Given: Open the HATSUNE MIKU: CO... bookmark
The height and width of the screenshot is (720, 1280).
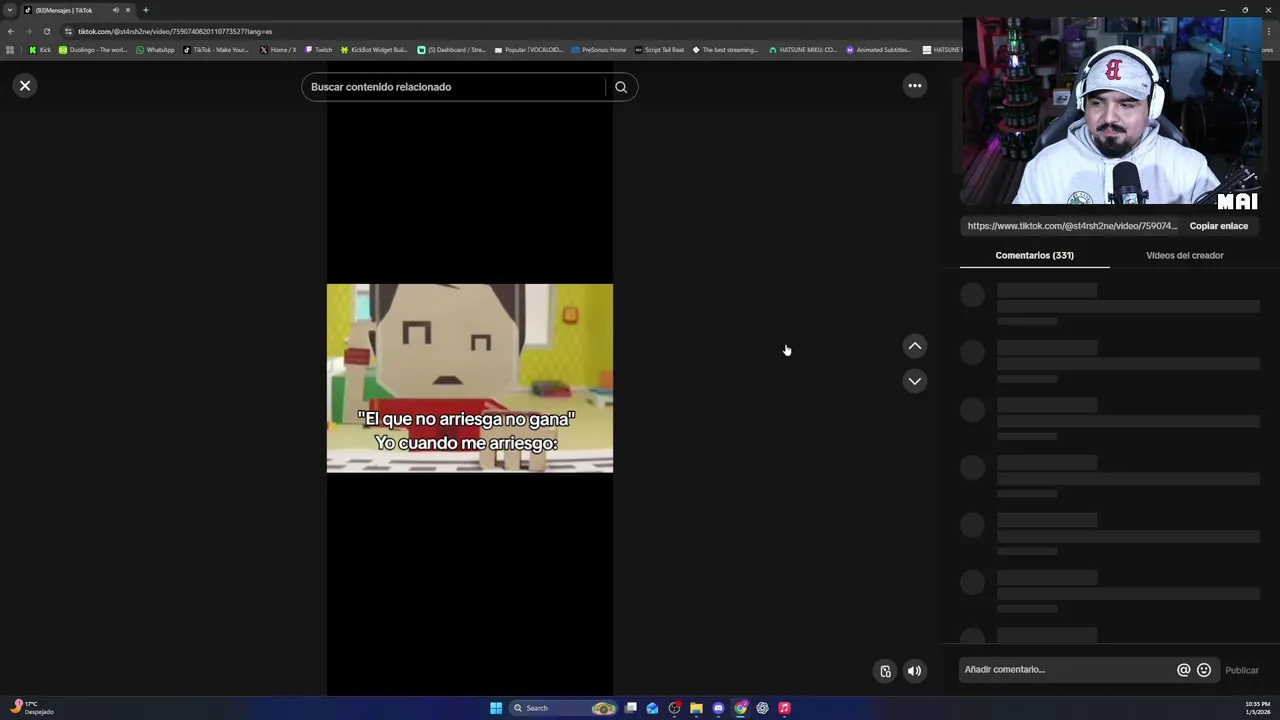Looking at the screenshot, I should [803, 49].
